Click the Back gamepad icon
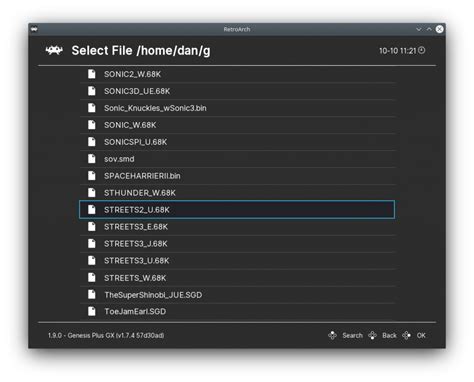474x382 pixels. [372, 335]
